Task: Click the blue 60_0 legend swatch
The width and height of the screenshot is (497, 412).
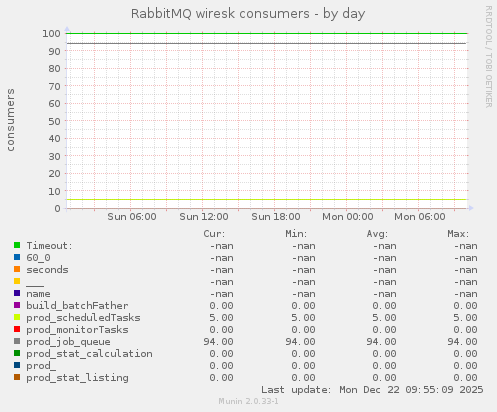Action: click(17, 257)
